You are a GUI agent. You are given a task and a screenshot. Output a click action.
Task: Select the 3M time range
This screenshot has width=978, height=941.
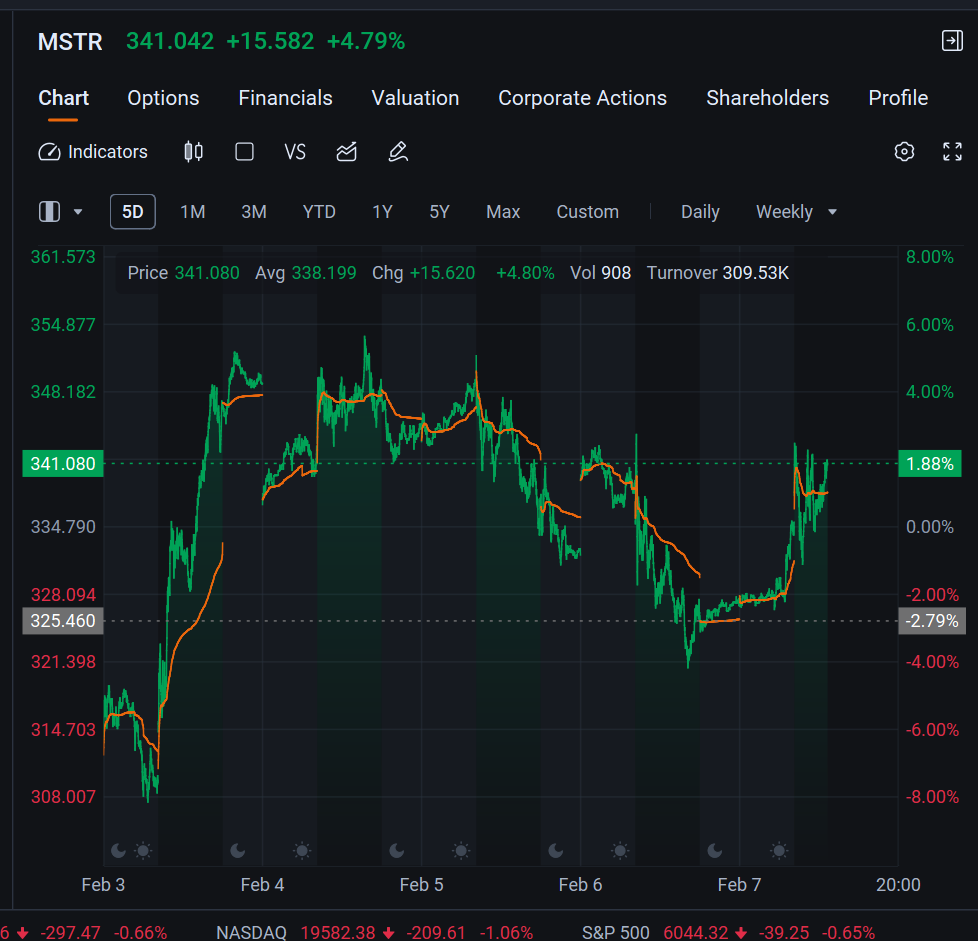tap(254, 212)
